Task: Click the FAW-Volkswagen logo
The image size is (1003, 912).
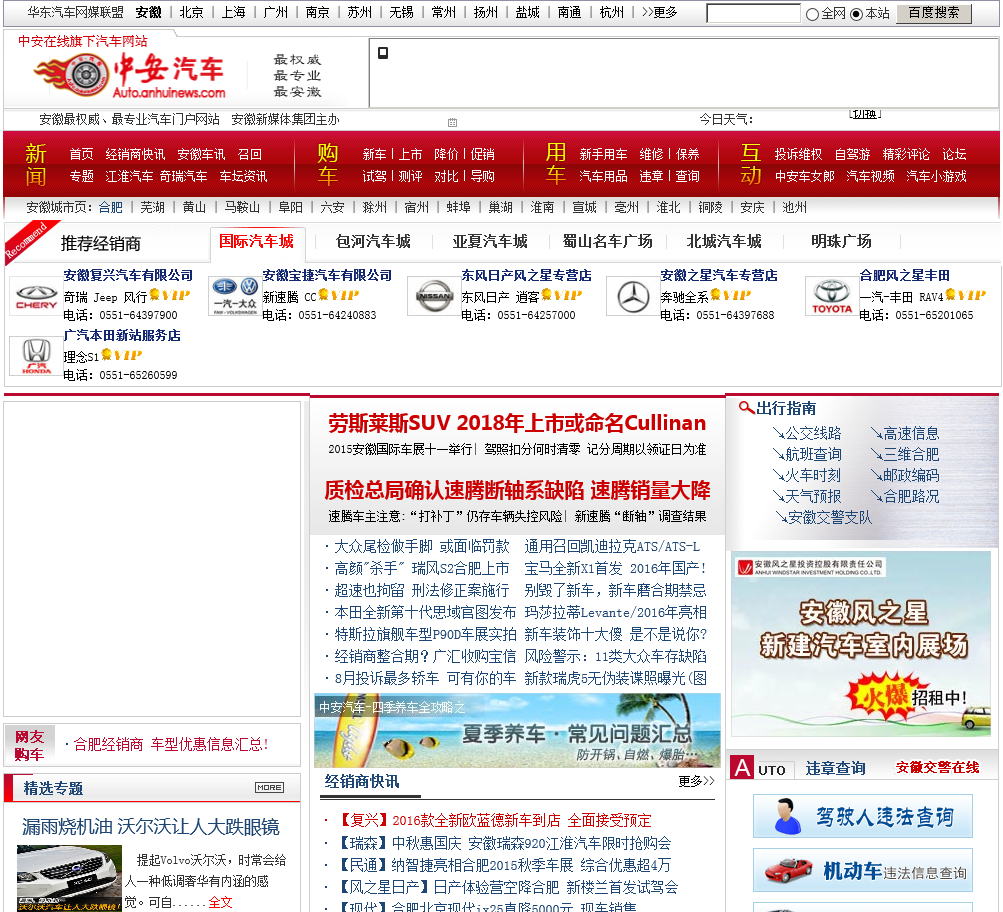Action: click(235, 297)
